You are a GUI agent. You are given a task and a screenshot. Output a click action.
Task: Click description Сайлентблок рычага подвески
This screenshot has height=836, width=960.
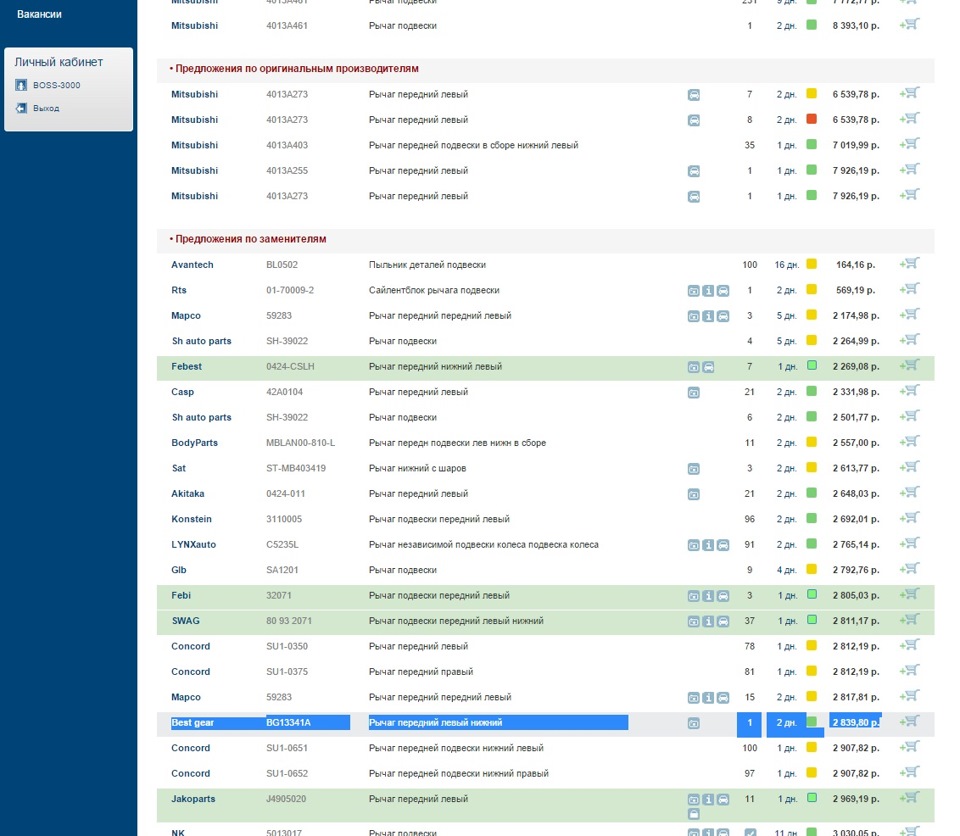434,290
